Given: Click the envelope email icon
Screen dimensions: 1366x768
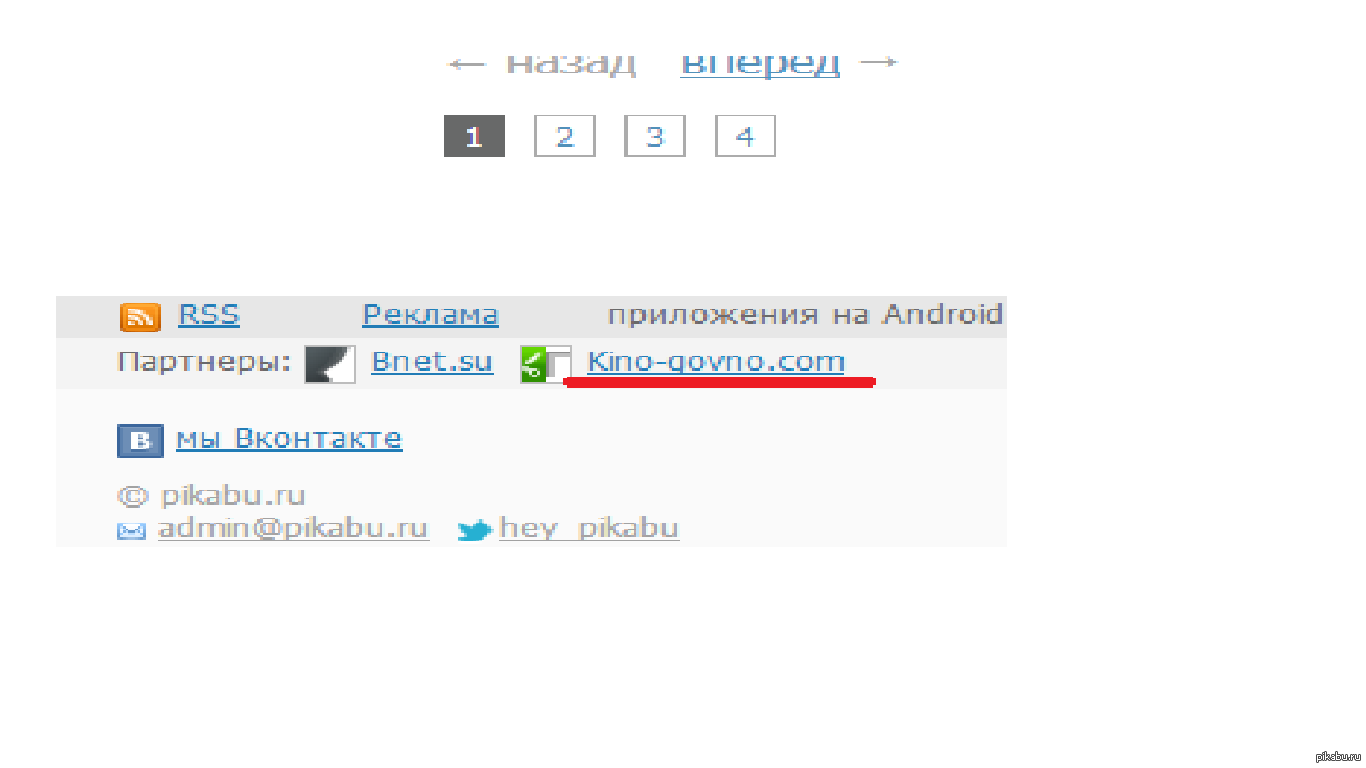Looking at the screenshot, I should point(131,532).
